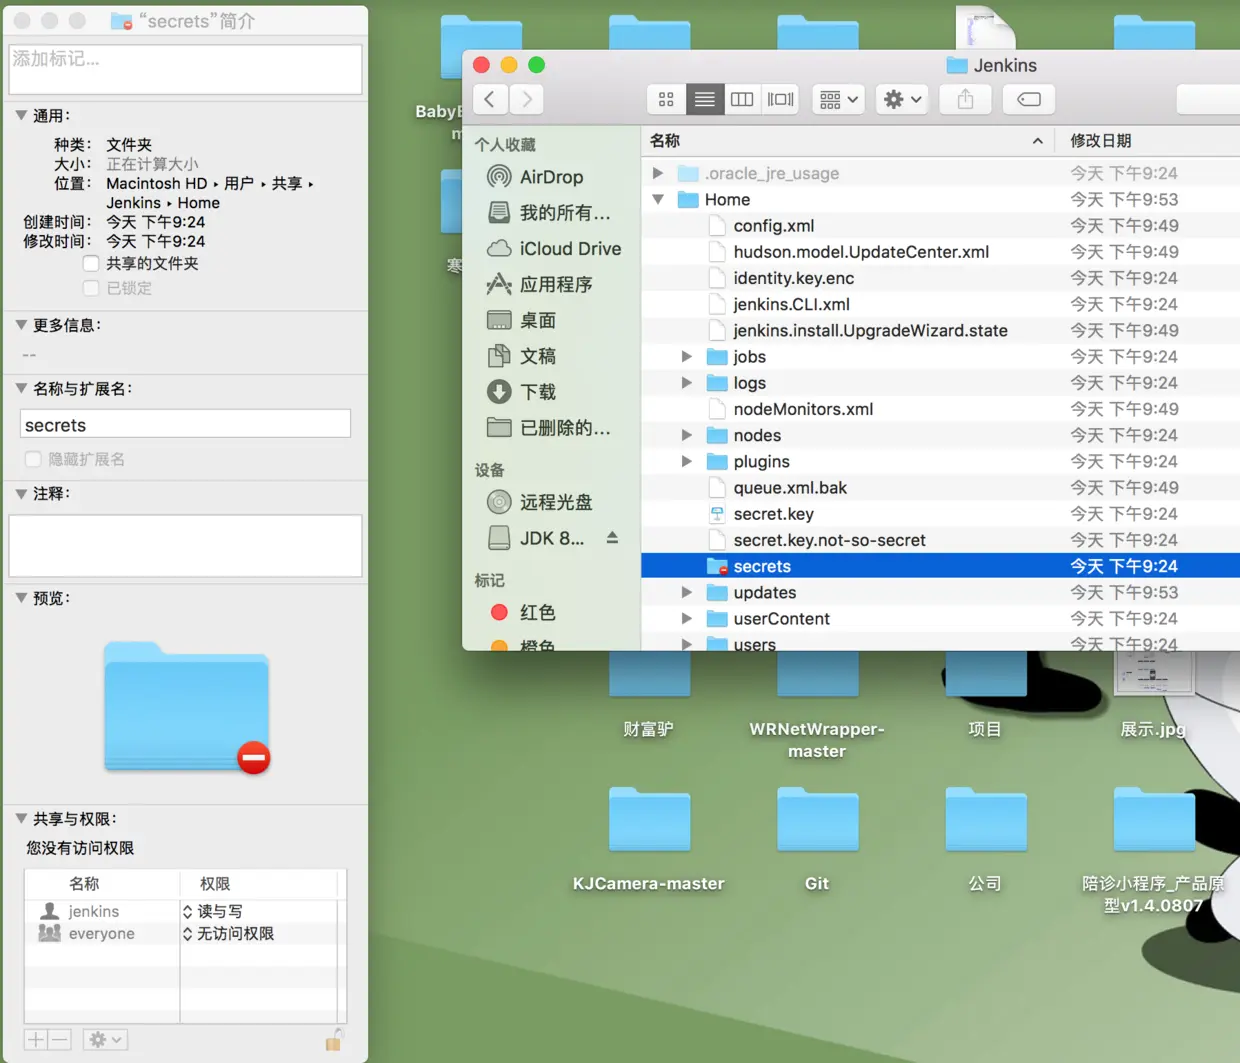Toggle the 隐藏扩展名 checkbox
The height and width of the screenshot is (1063, 1240).
tap(33, 459)
